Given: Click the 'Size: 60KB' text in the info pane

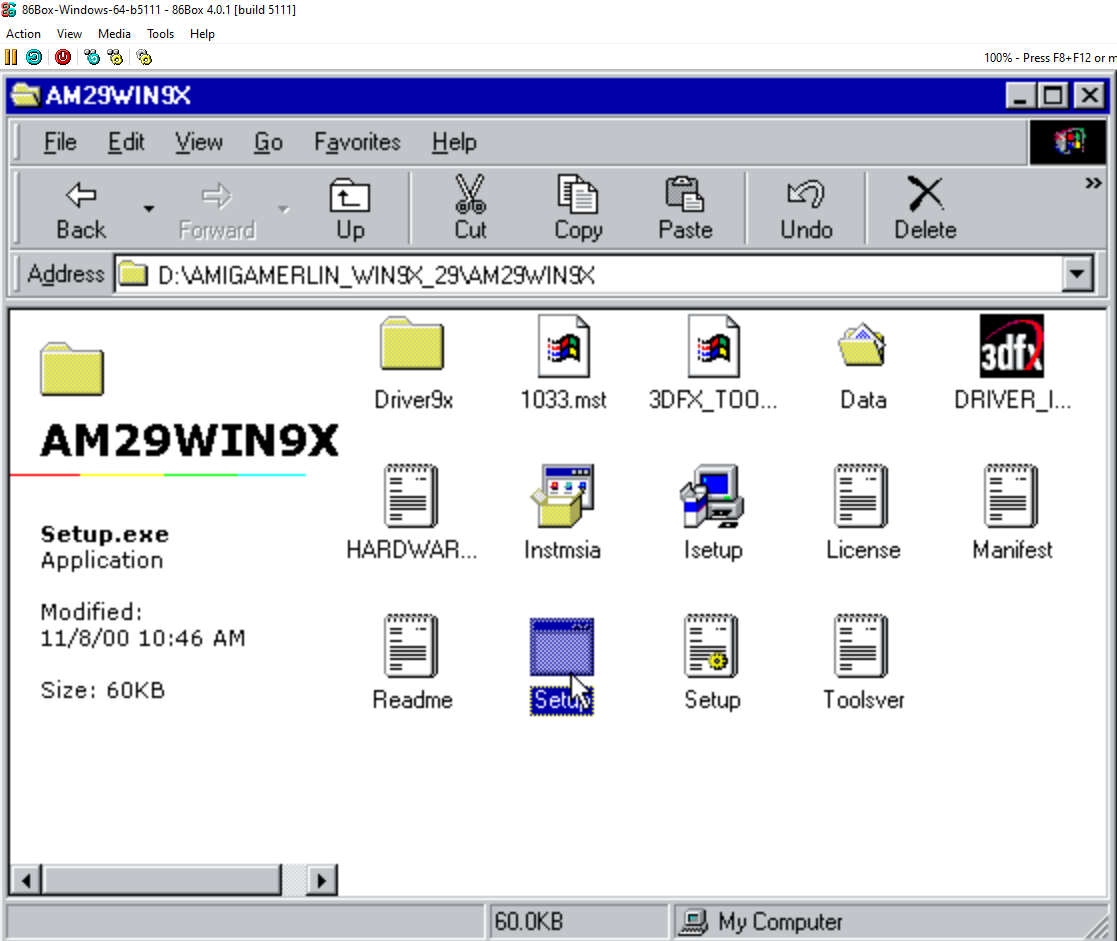Looking at the screenshot, I should [103, 690].
